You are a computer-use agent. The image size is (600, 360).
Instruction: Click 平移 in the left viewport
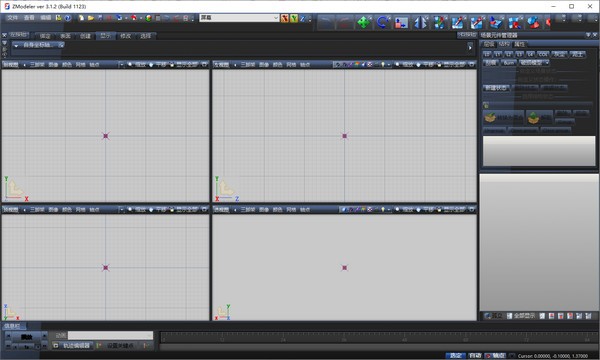425,65
